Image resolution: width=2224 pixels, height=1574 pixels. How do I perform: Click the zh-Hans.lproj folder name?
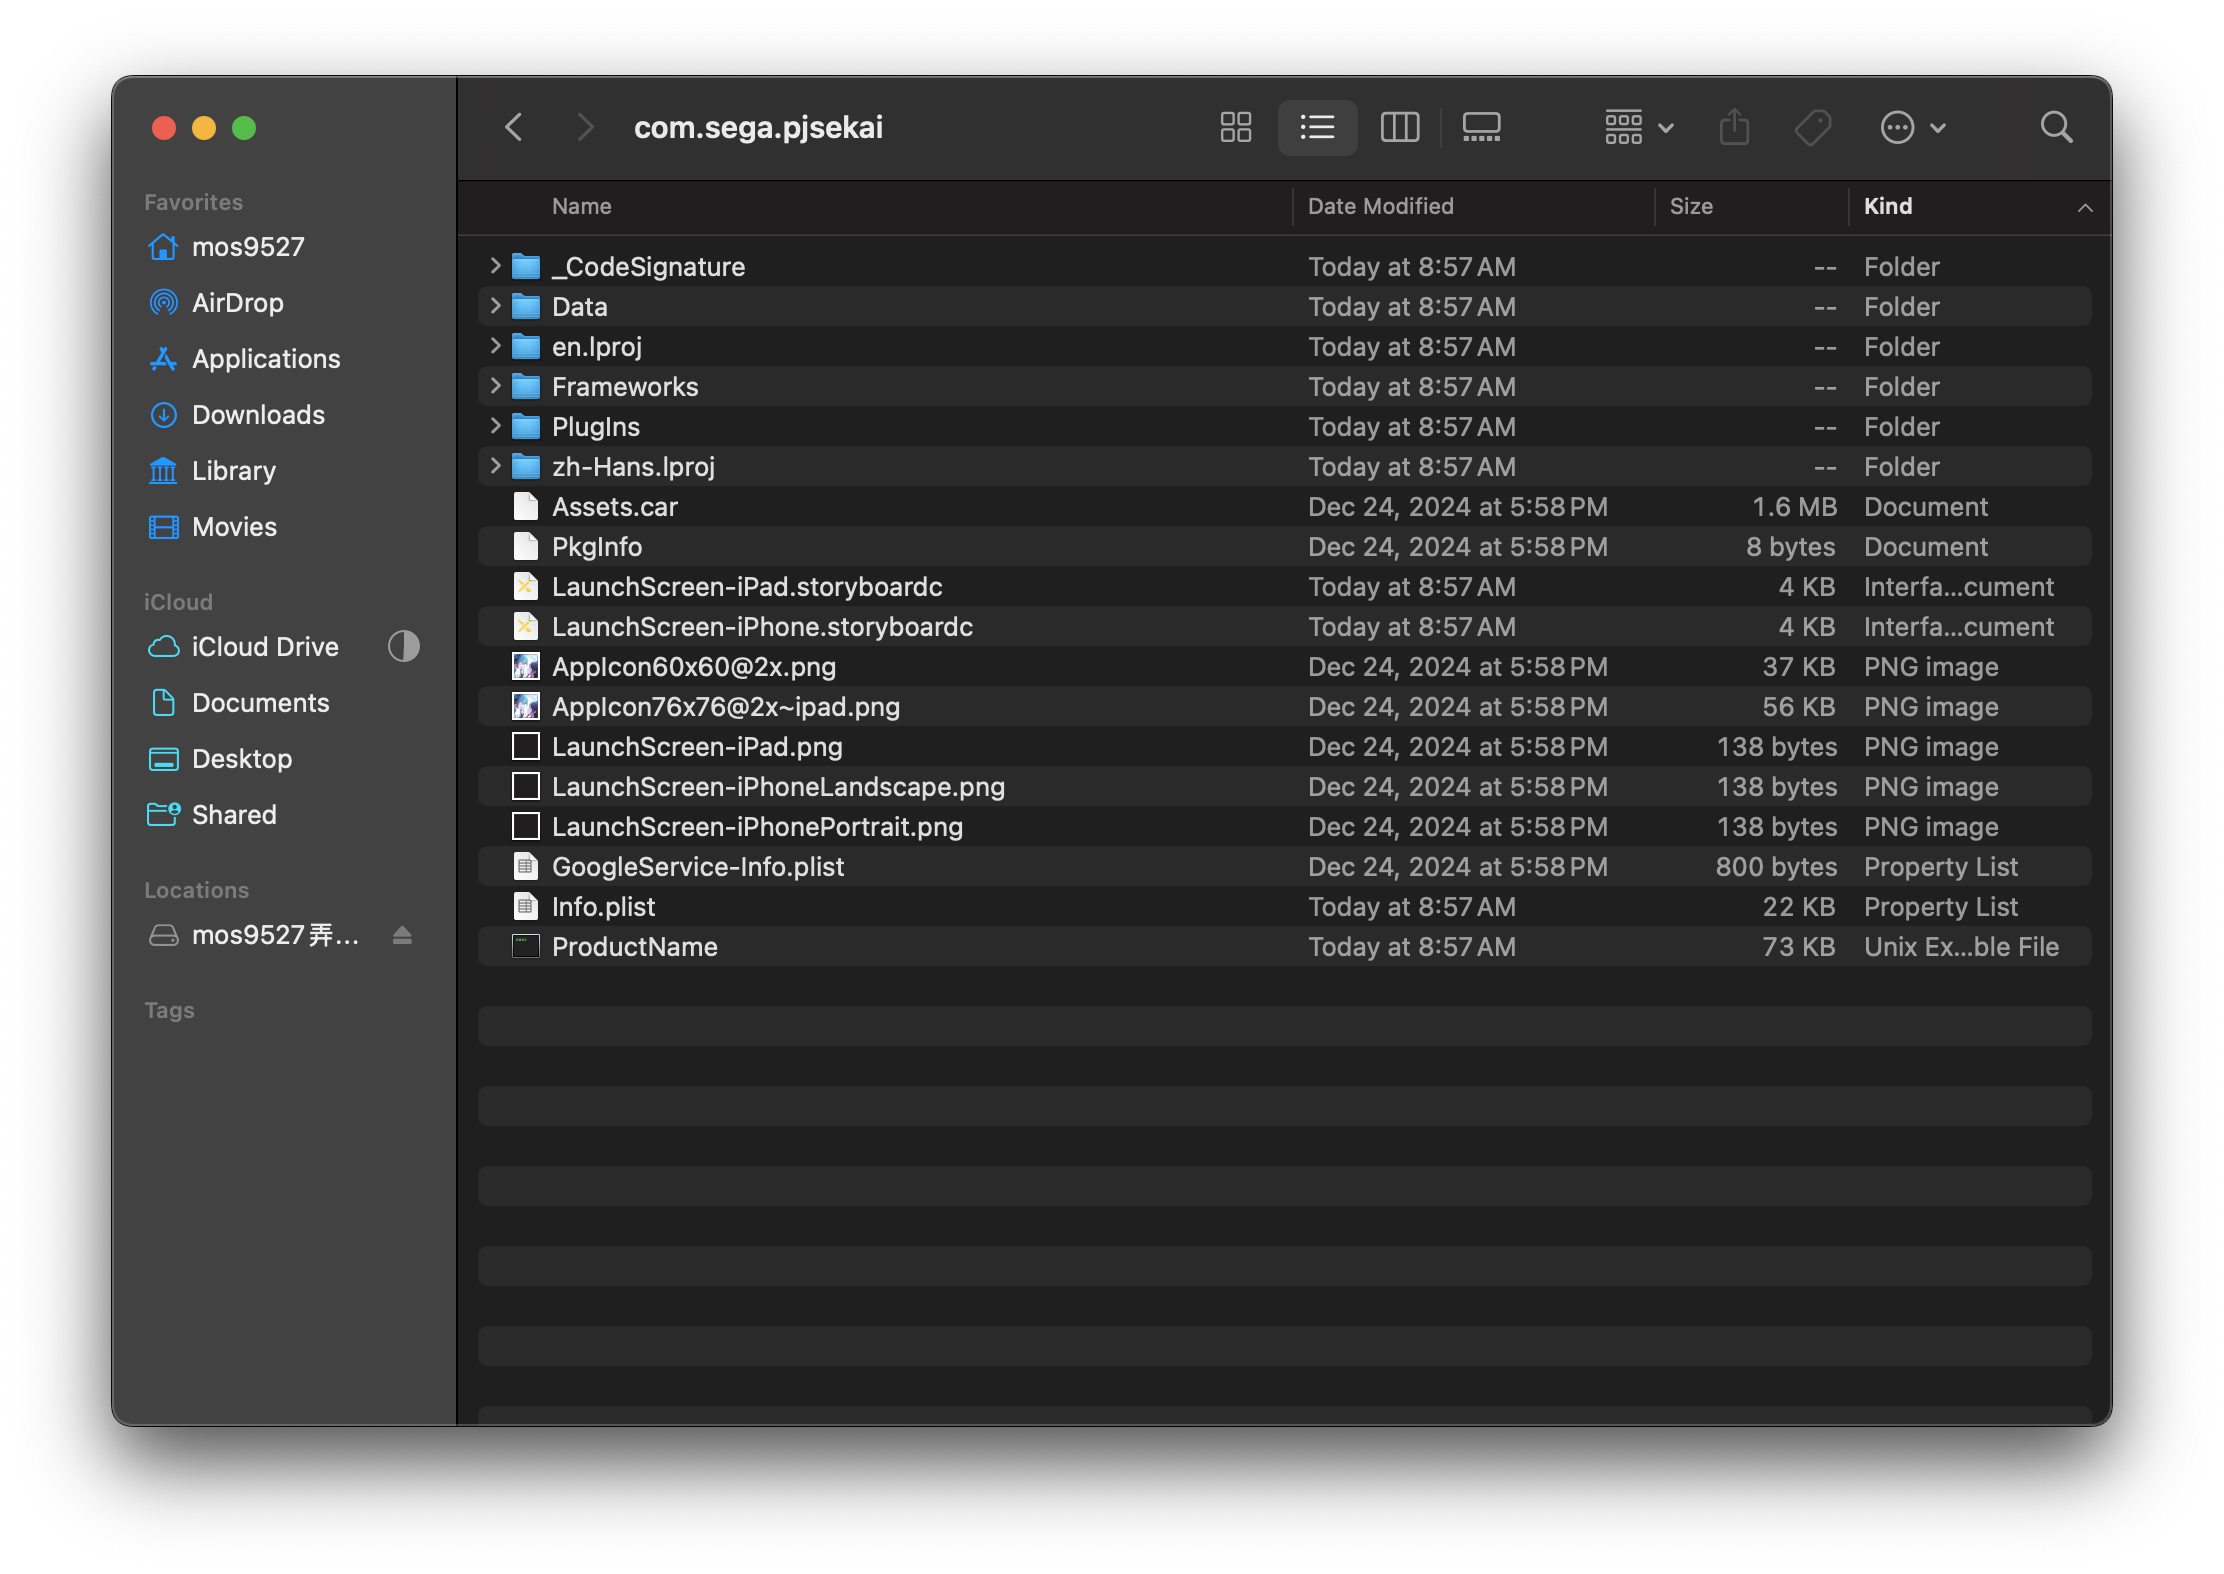click(633, 467)
